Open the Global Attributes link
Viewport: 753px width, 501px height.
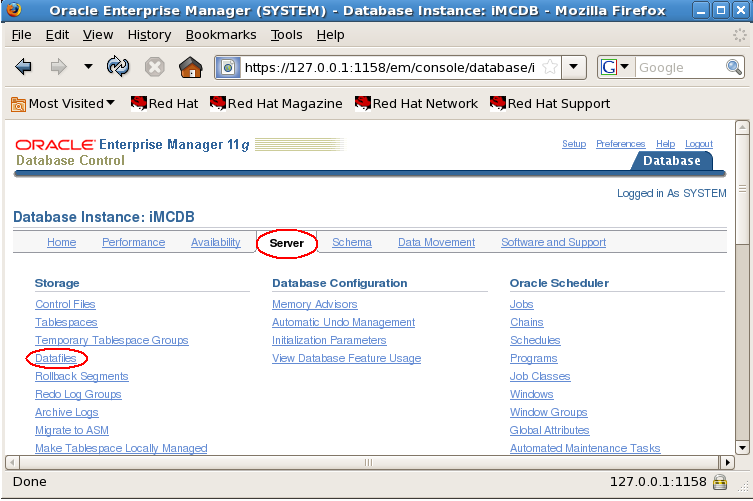click(549, 430)
